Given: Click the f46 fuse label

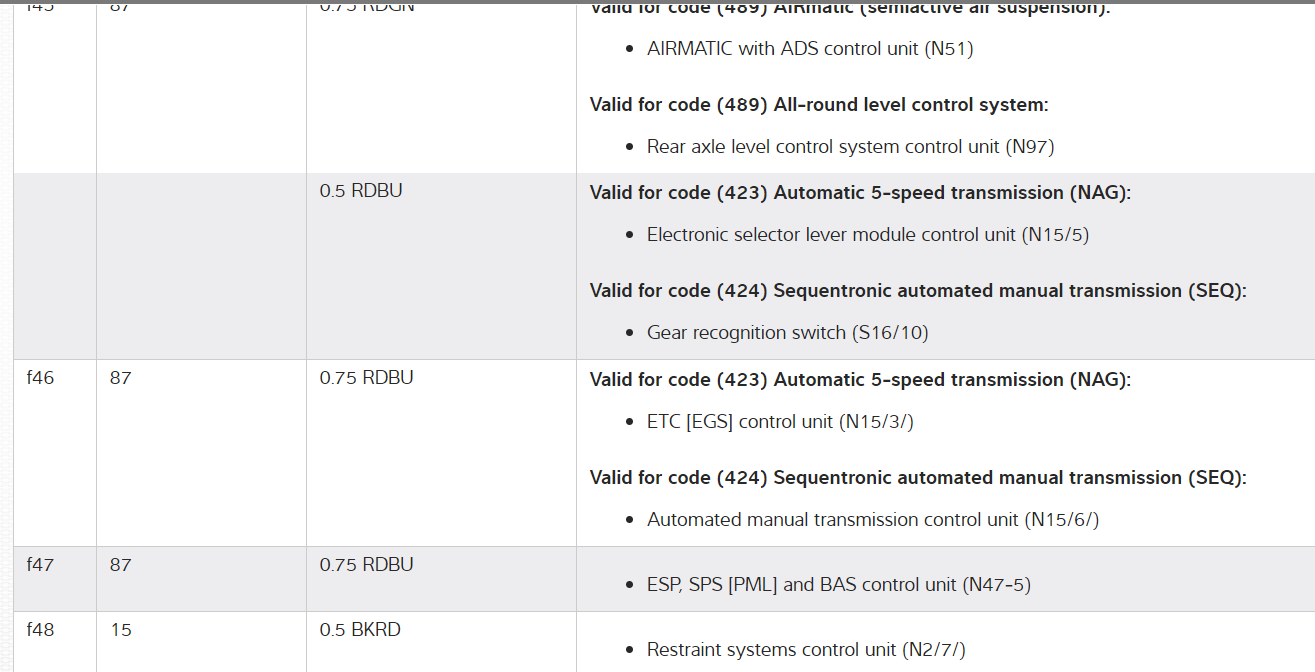Looking at the screenshot, I should (x=40, y=378).
